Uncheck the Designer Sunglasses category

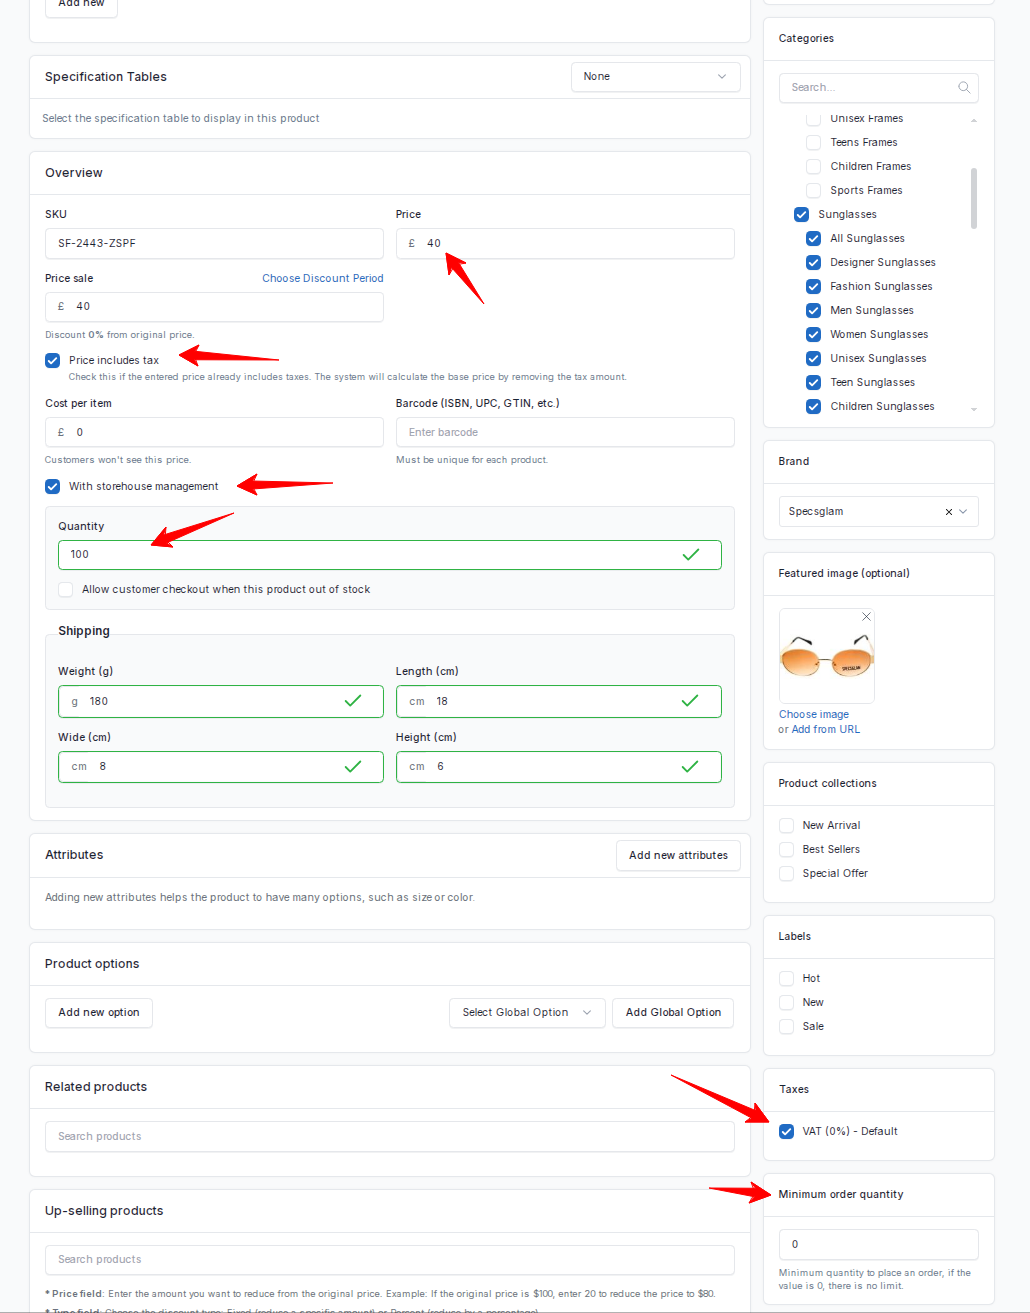click(813, 263)
